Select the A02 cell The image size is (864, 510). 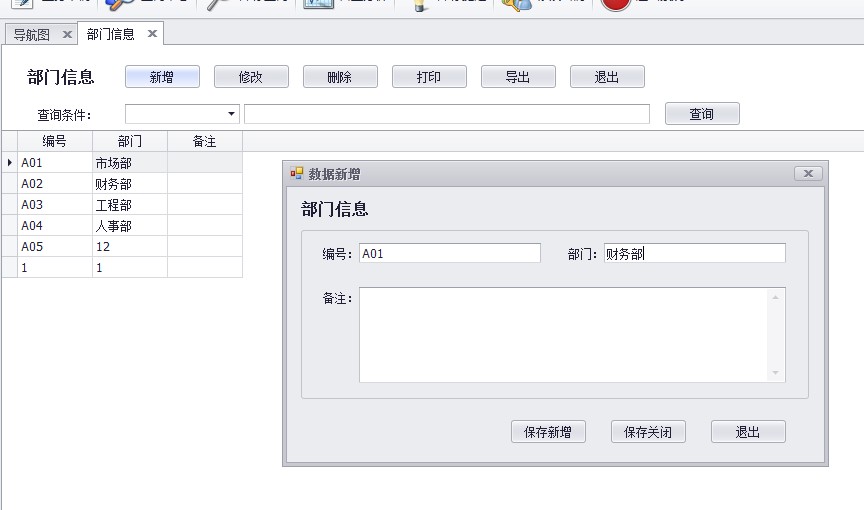pyautogui.click(x=55, y=183)
